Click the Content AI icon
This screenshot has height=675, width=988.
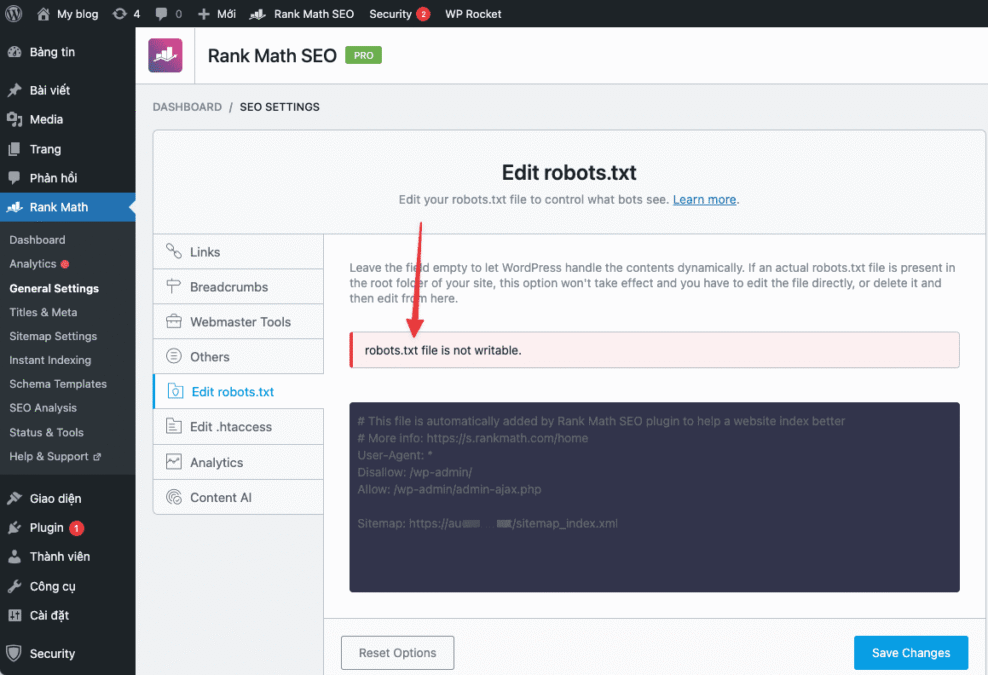(x=174, y=497)
